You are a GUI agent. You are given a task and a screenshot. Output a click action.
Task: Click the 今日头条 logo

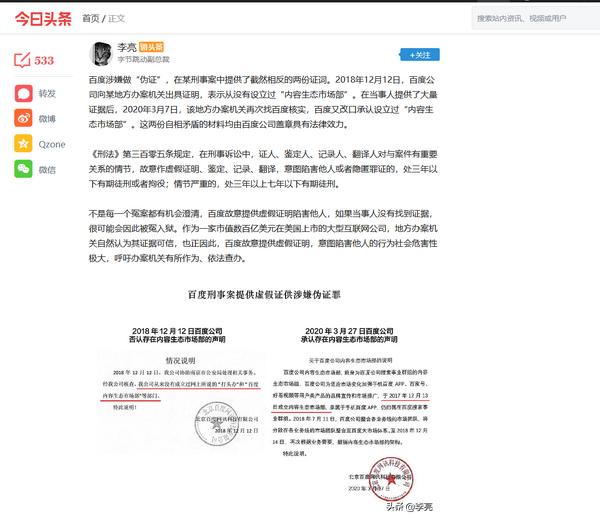tap(43, 19)
